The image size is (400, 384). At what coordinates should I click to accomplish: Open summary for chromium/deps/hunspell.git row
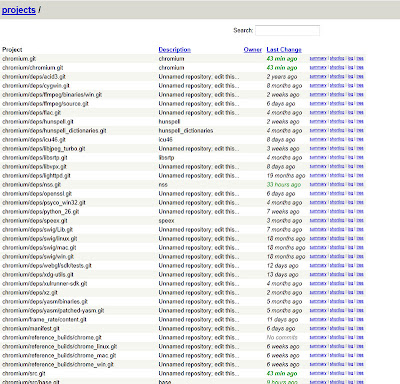(318, 122)
